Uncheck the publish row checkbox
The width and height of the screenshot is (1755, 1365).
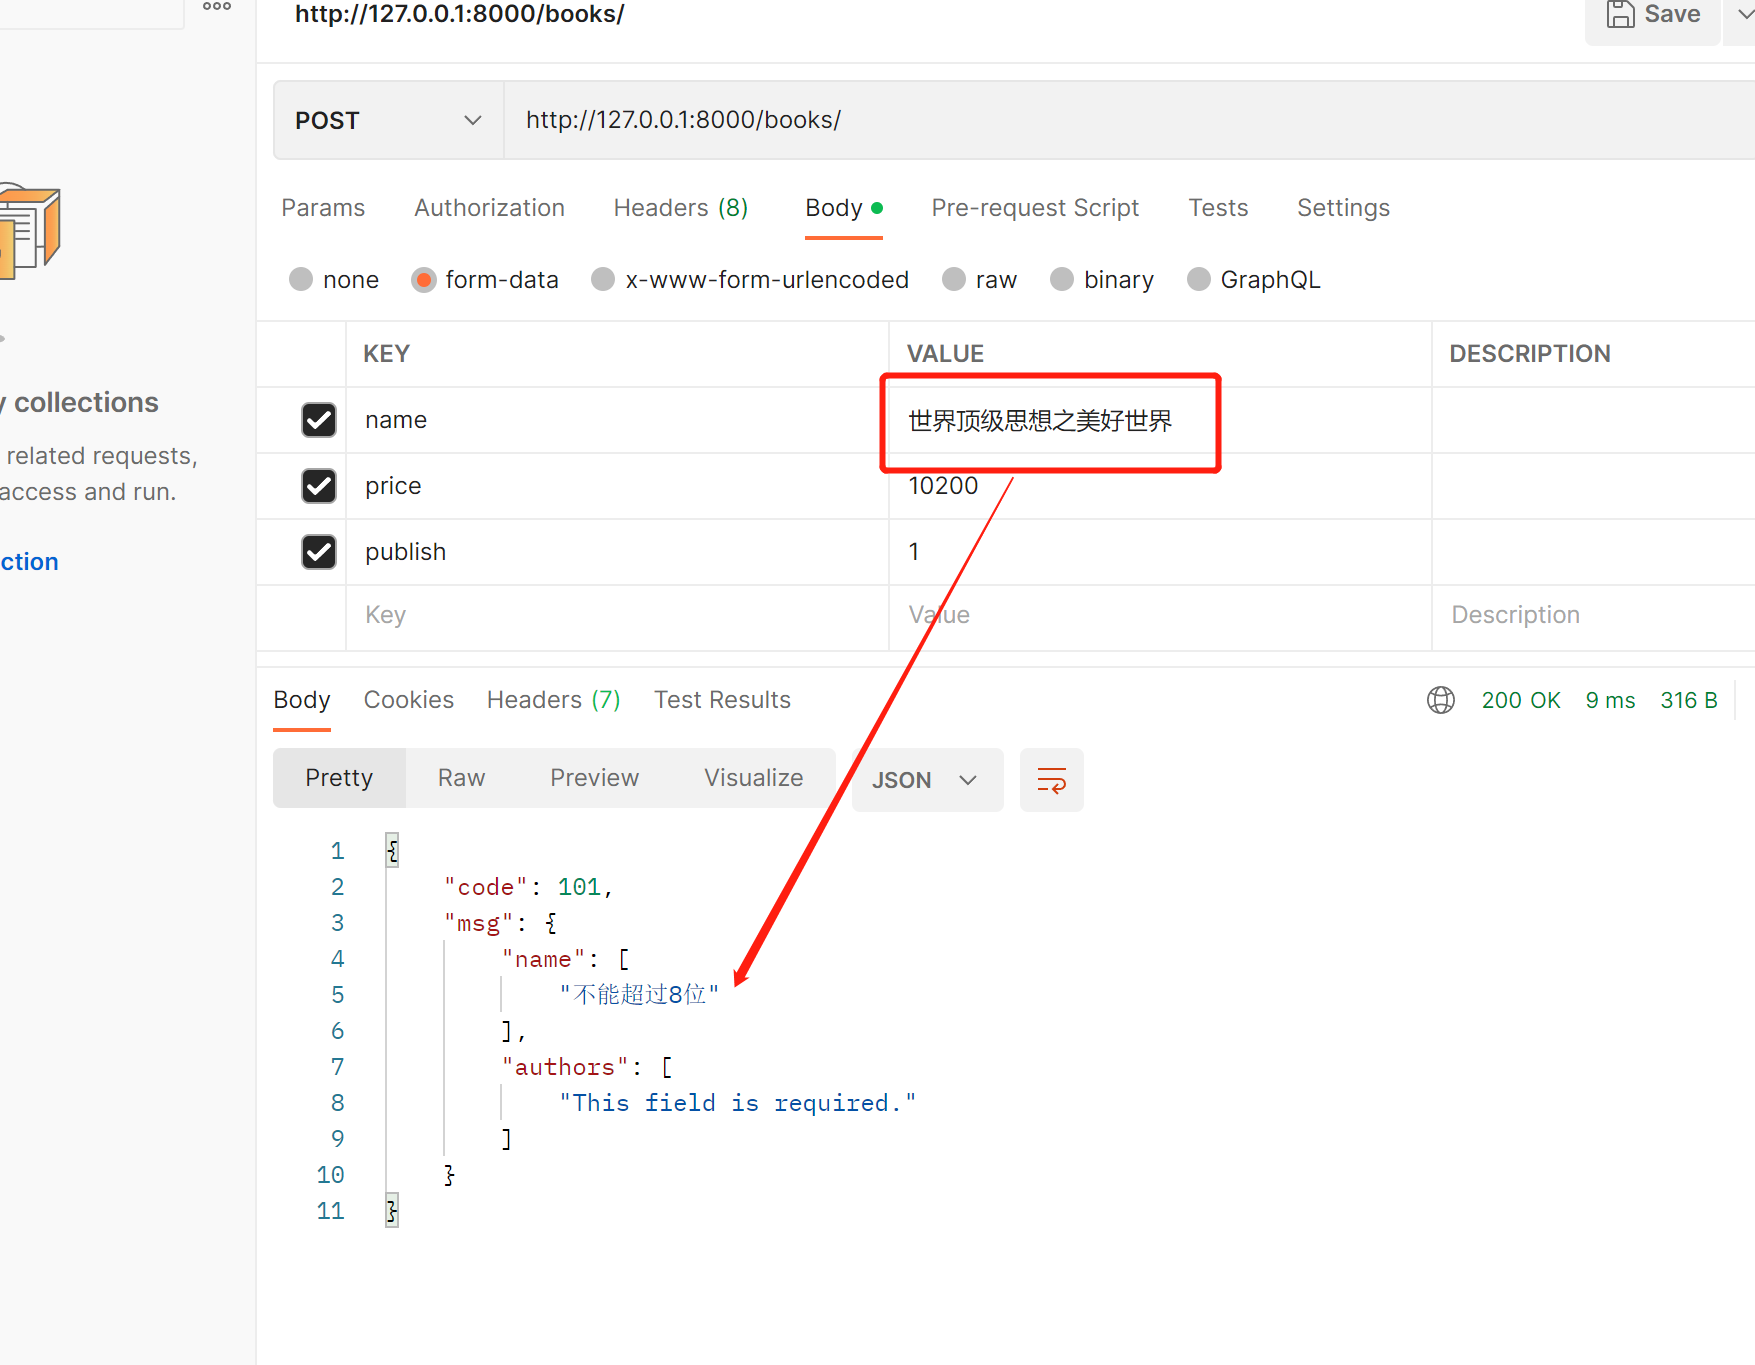319,552
